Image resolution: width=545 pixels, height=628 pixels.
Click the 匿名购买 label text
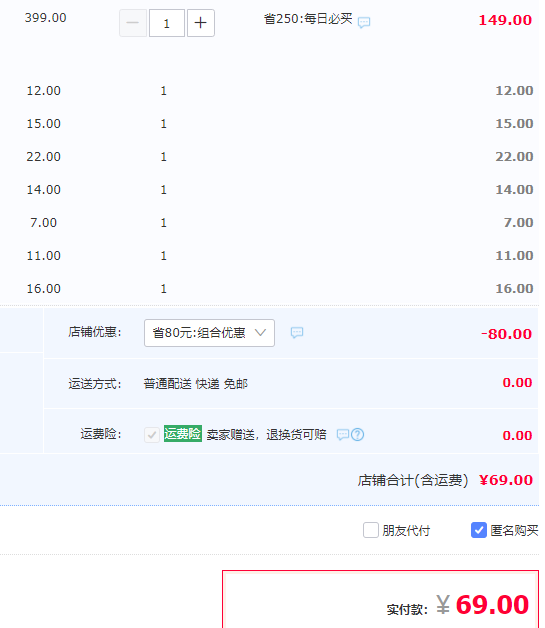(514, 531)
